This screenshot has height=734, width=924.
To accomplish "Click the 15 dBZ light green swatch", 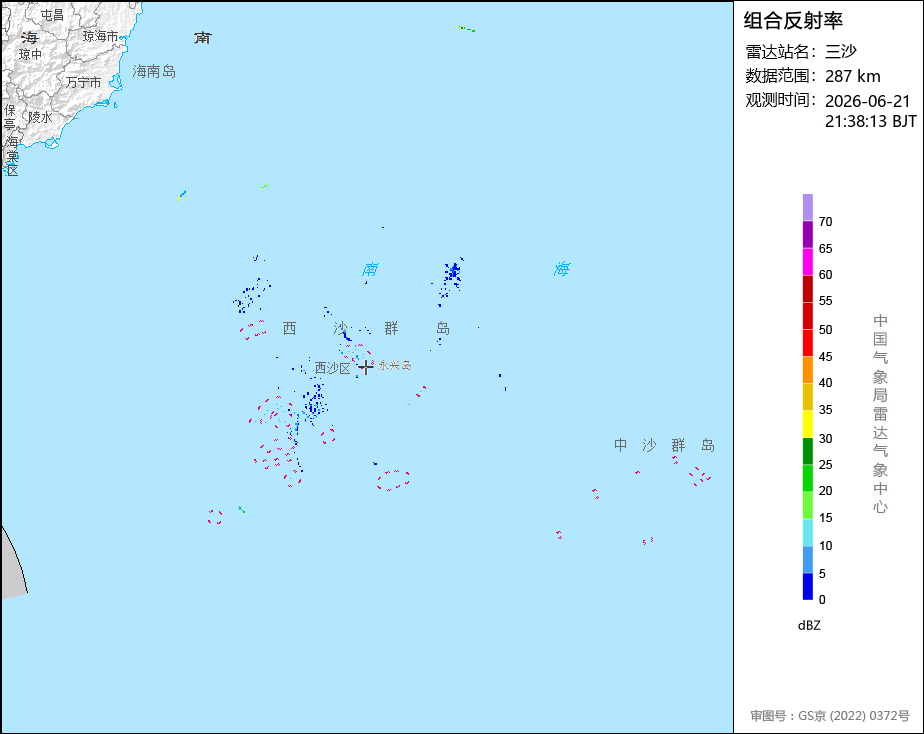I will pyautogui.click(x=808, y=505).
